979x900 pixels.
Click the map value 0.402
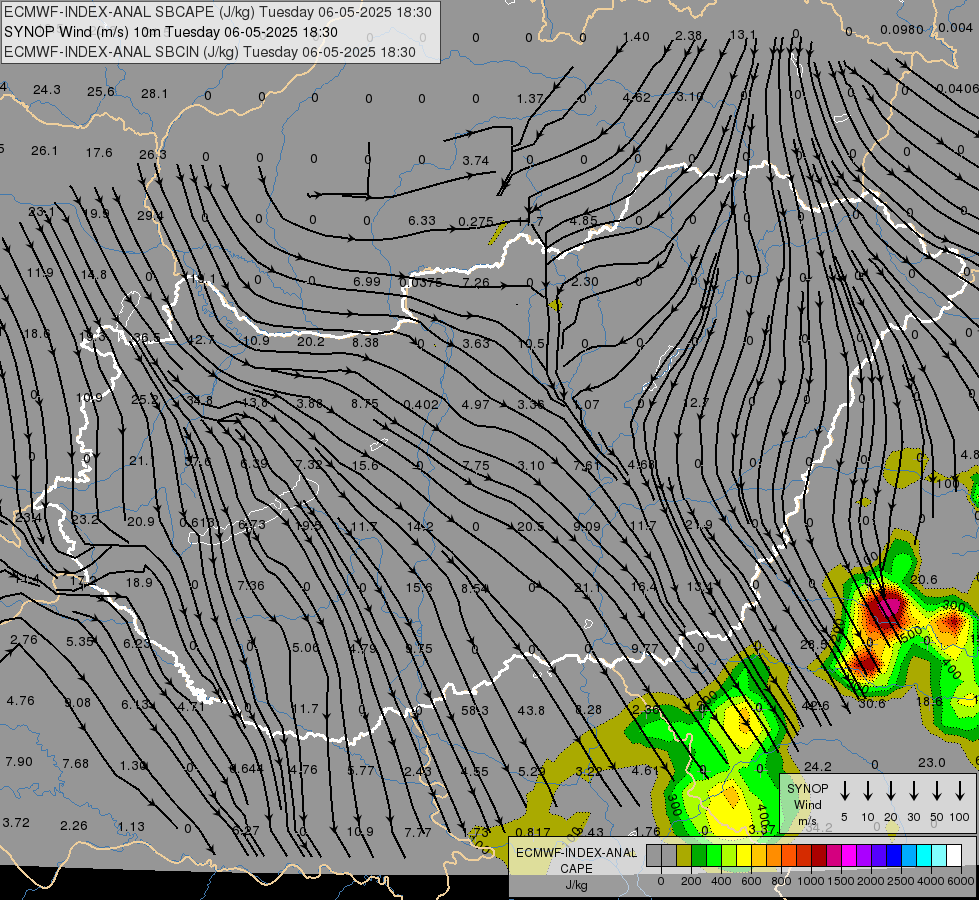point(421,404)
